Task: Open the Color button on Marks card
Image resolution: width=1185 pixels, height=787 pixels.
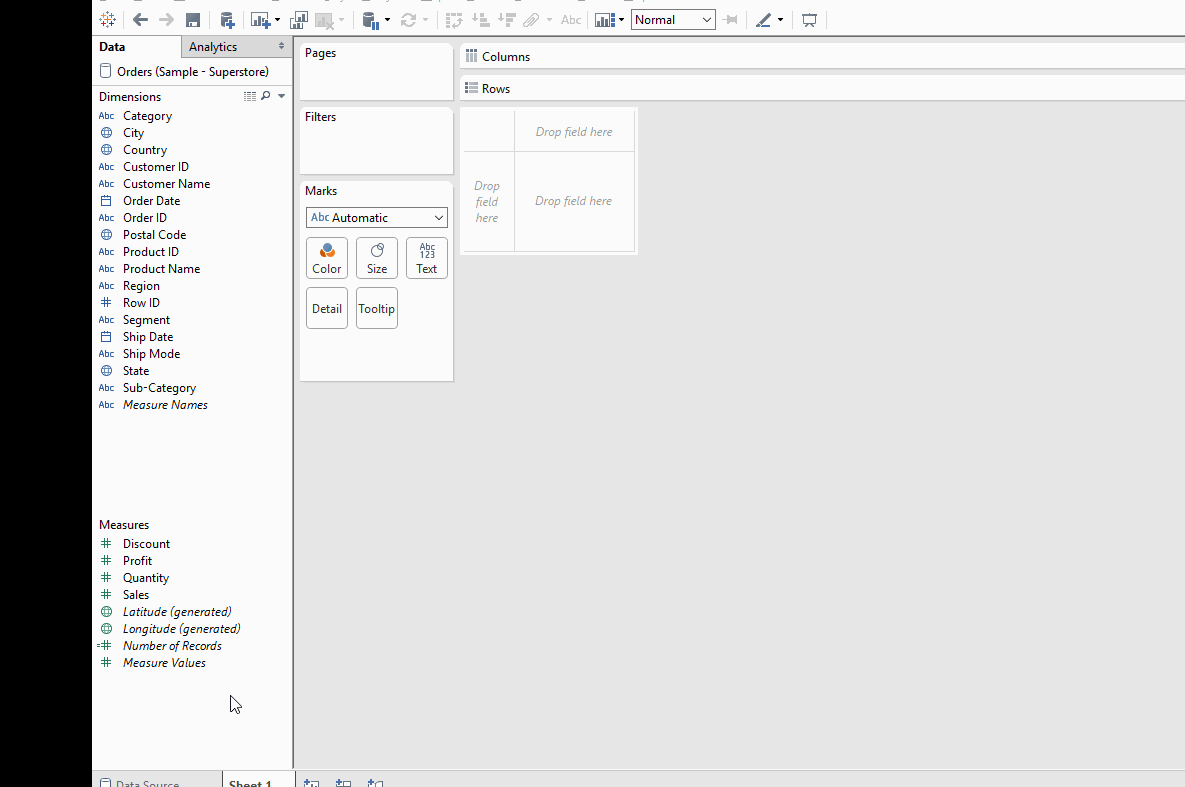Action: point(327,258)
